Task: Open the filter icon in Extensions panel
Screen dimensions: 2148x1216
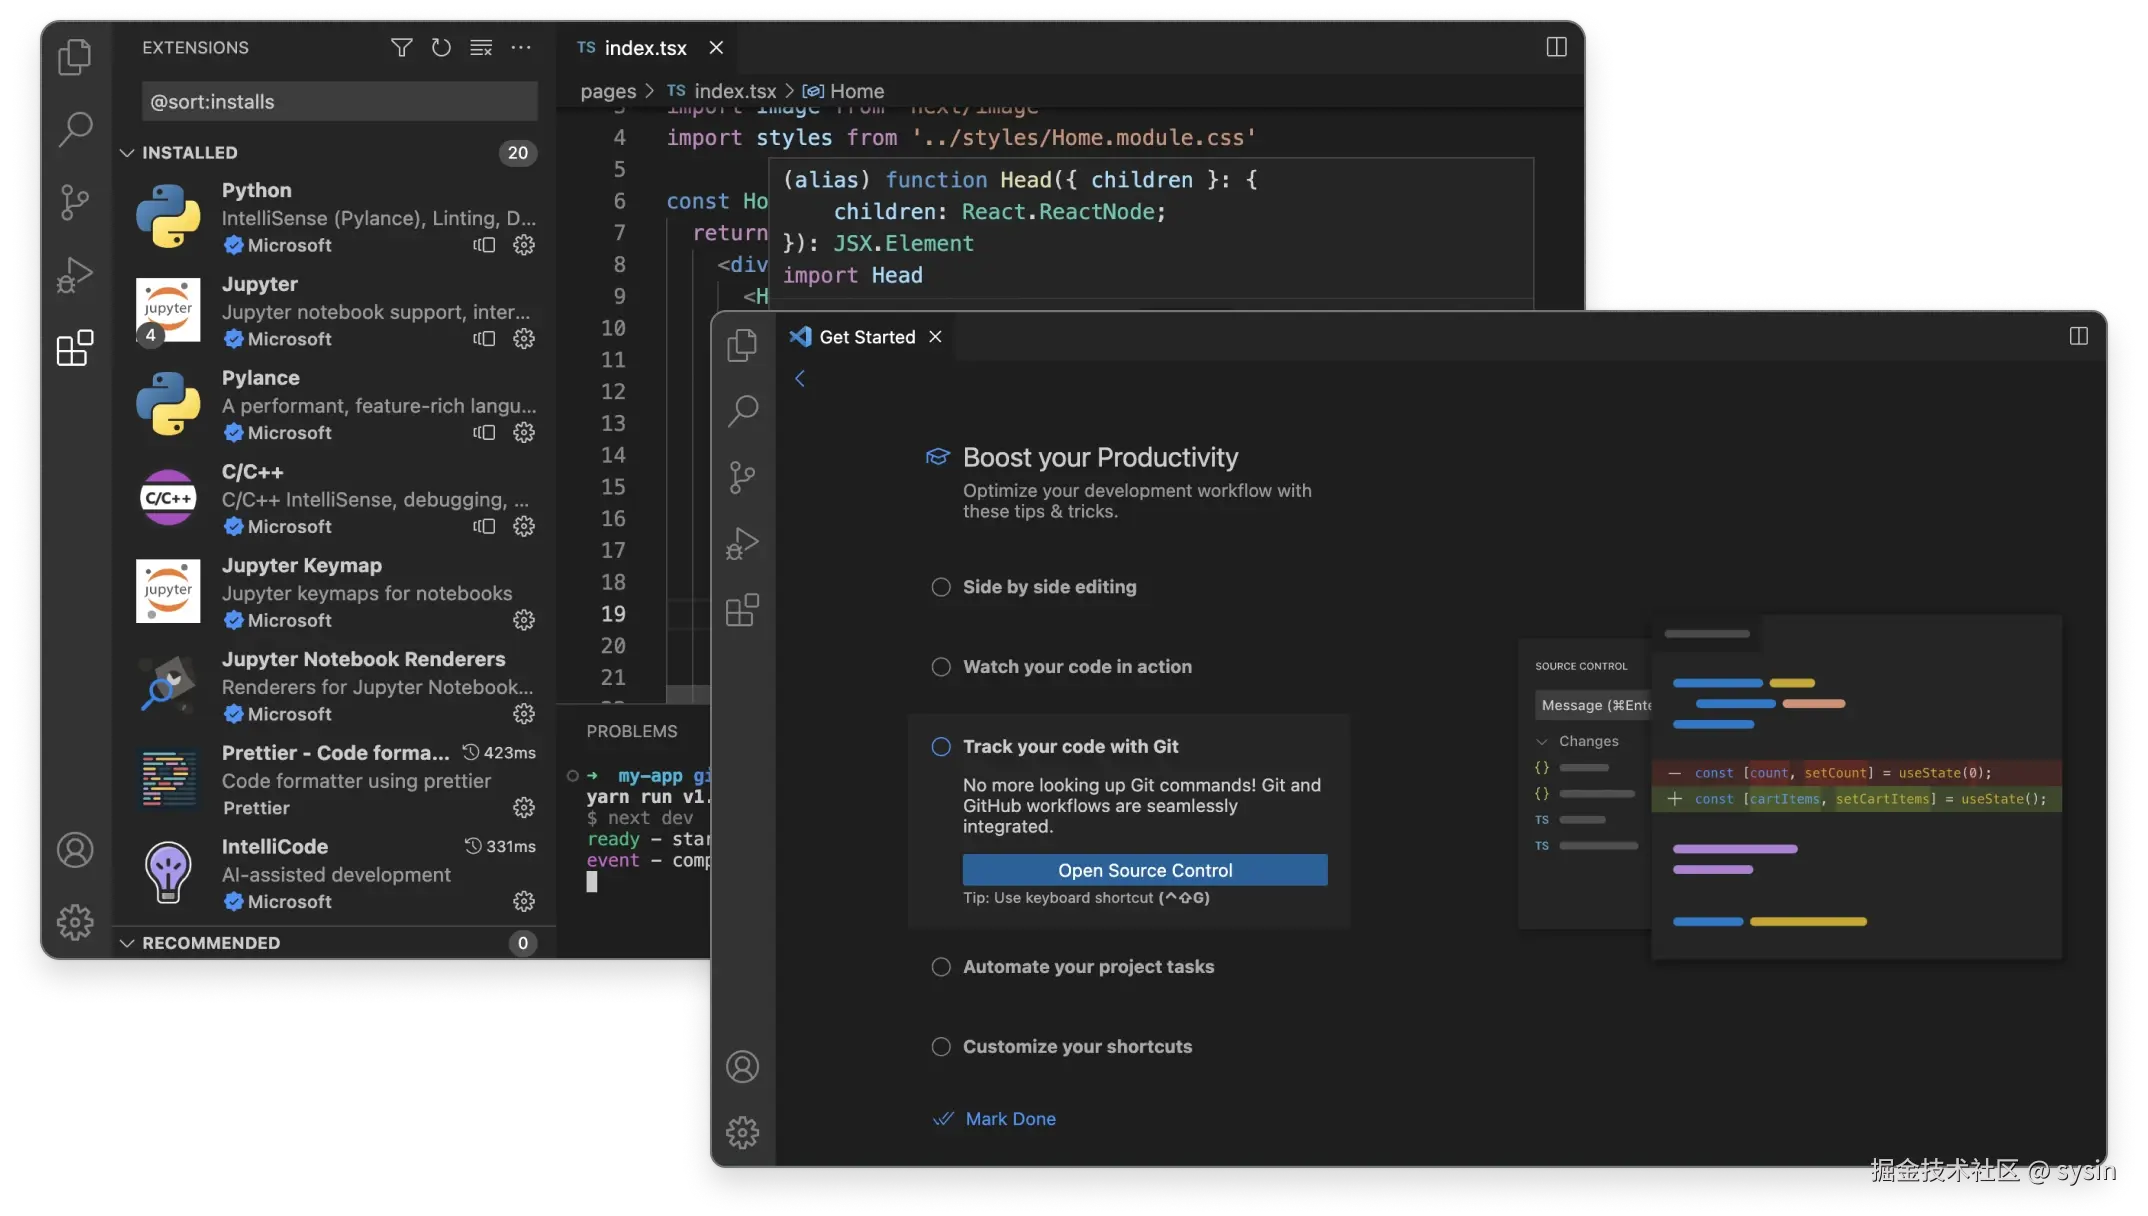Action: 401,47
